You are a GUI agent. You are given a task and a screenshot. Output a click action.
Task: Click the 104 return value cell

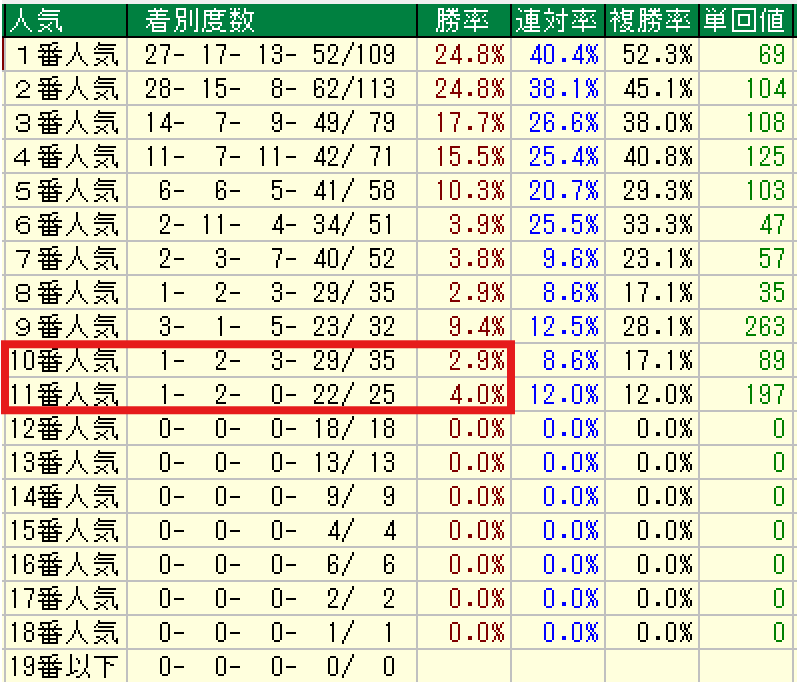tap(746, 88)
